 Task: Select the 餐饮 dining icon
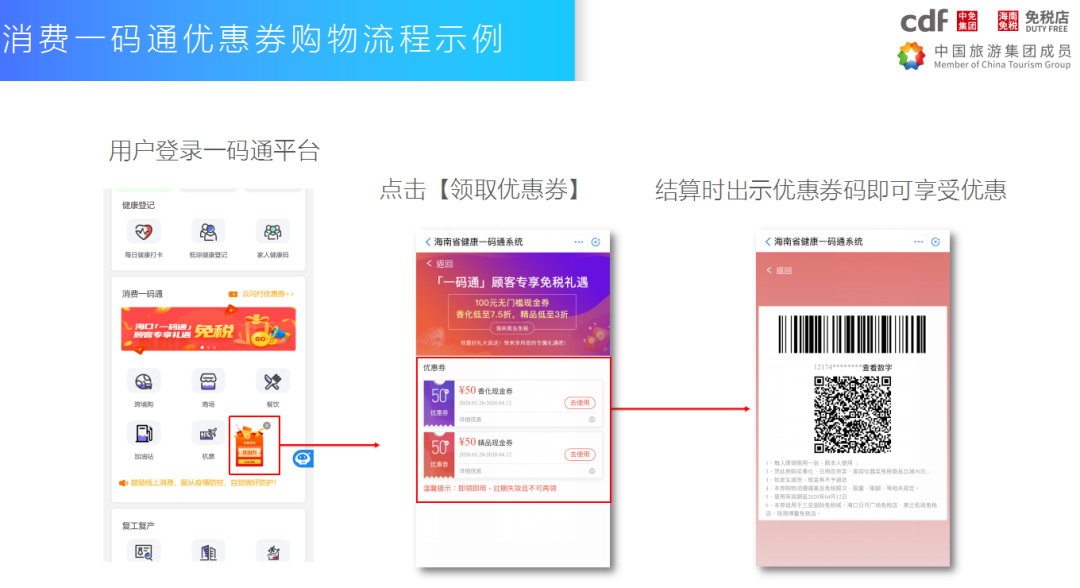click(272, 382)
